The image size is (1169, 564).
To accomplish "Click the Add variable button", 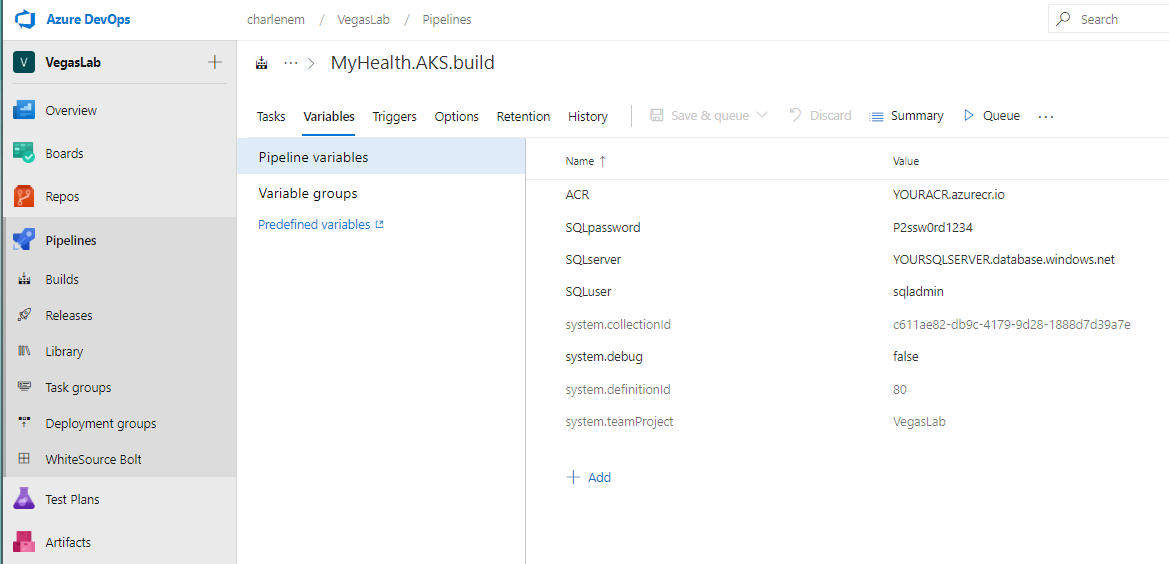I will (x=589, y=478).
